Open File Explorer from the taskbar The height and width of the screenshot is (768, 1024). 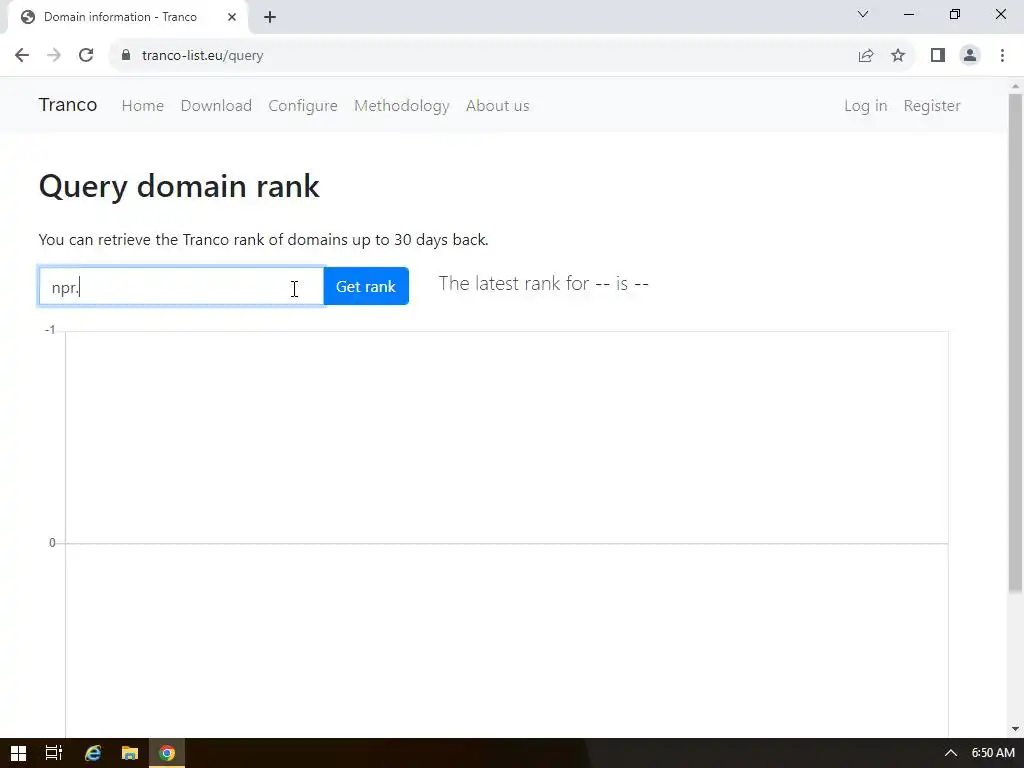click(x=130, y=753)
